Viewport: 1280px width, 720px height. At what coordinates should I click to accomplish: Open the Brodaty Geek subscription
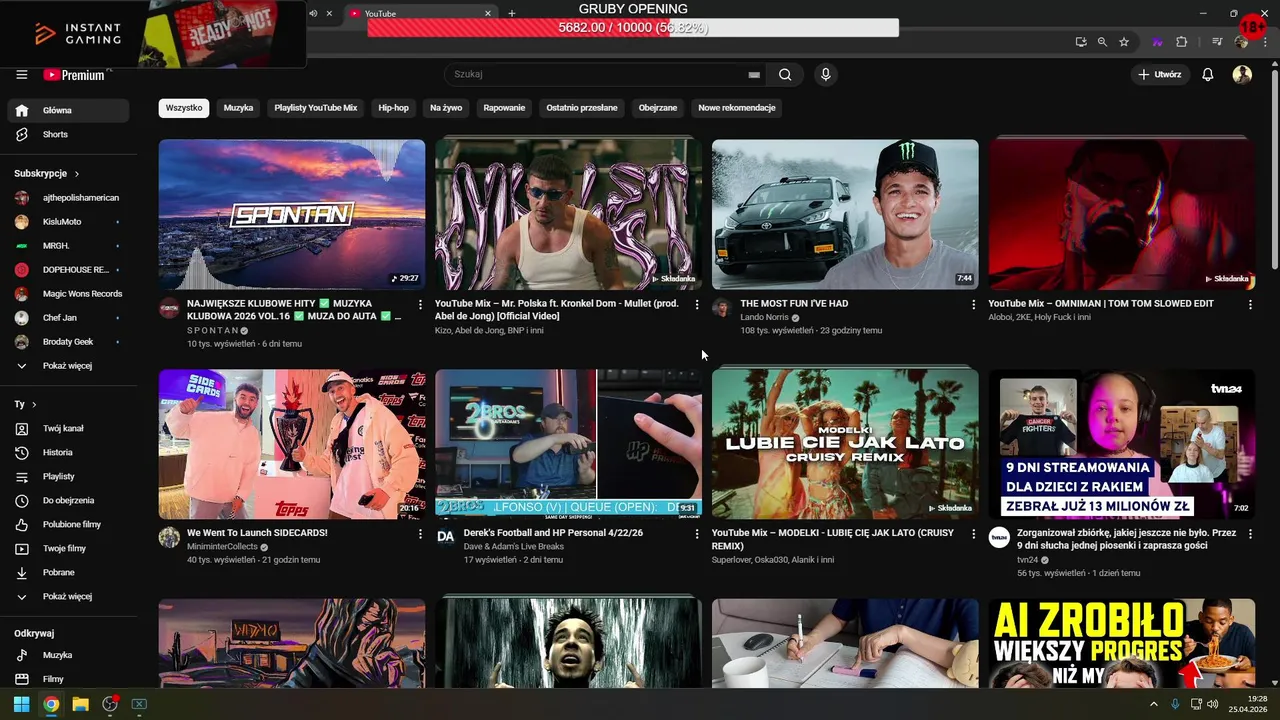point(68,342)
